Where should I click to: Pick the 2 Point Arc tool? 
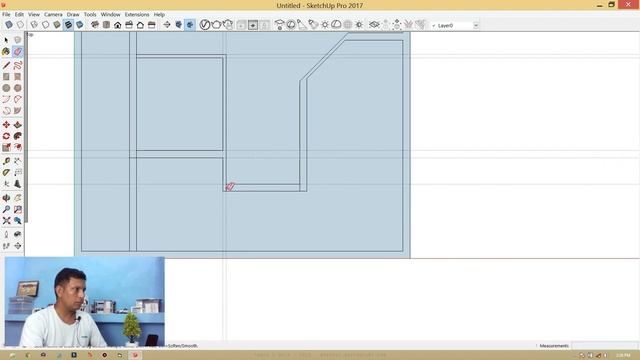click(18, 99)
